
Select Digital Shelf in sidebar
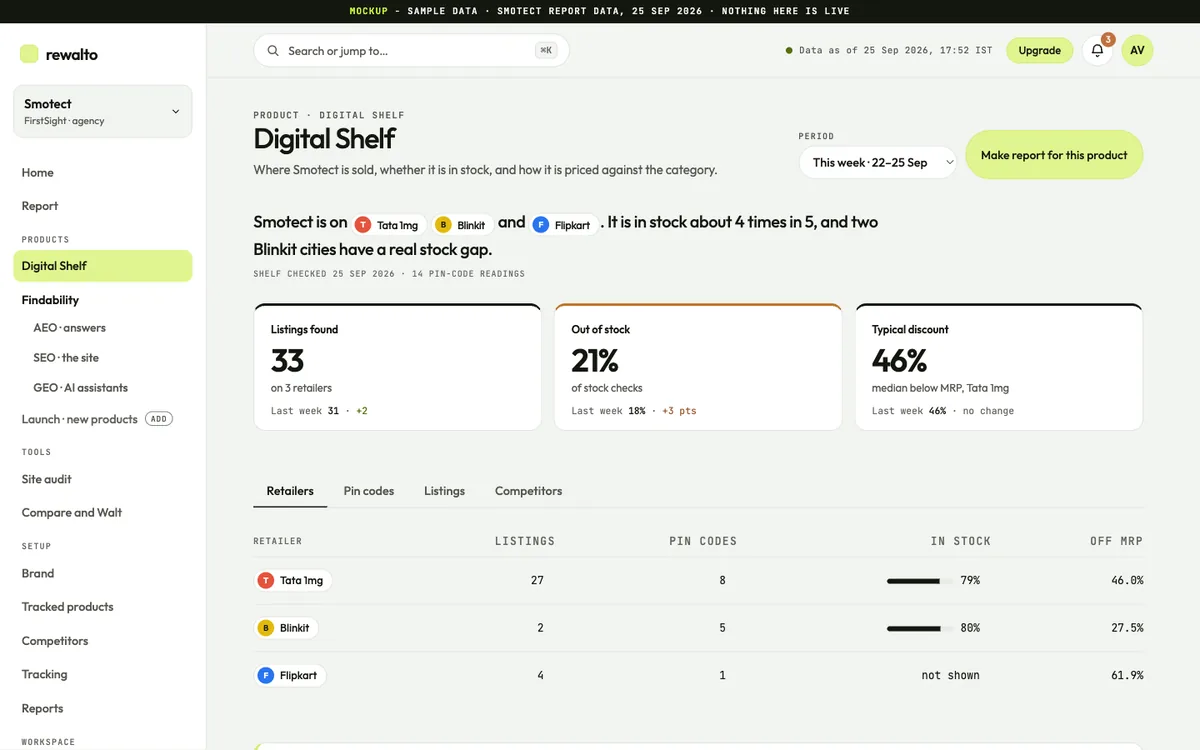pyautogui.click(x=102, y=266)
